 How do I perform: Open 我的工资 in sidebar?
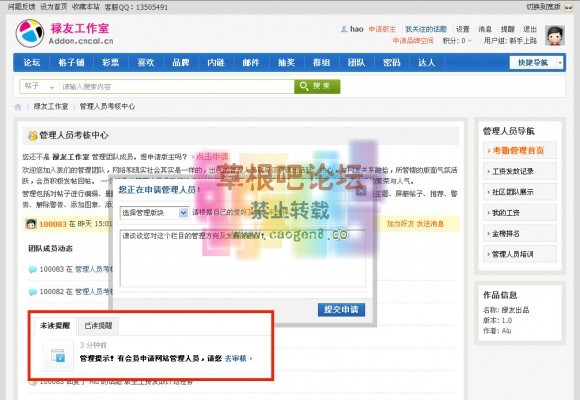520,212
